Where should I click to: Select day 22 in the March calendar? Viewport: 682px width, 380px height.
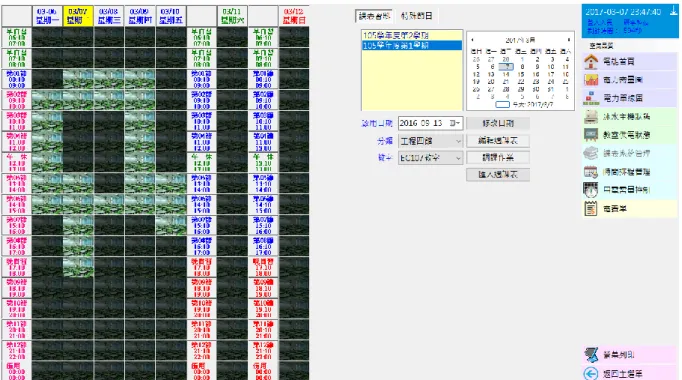pyautogui.click(x=521, y=82)
